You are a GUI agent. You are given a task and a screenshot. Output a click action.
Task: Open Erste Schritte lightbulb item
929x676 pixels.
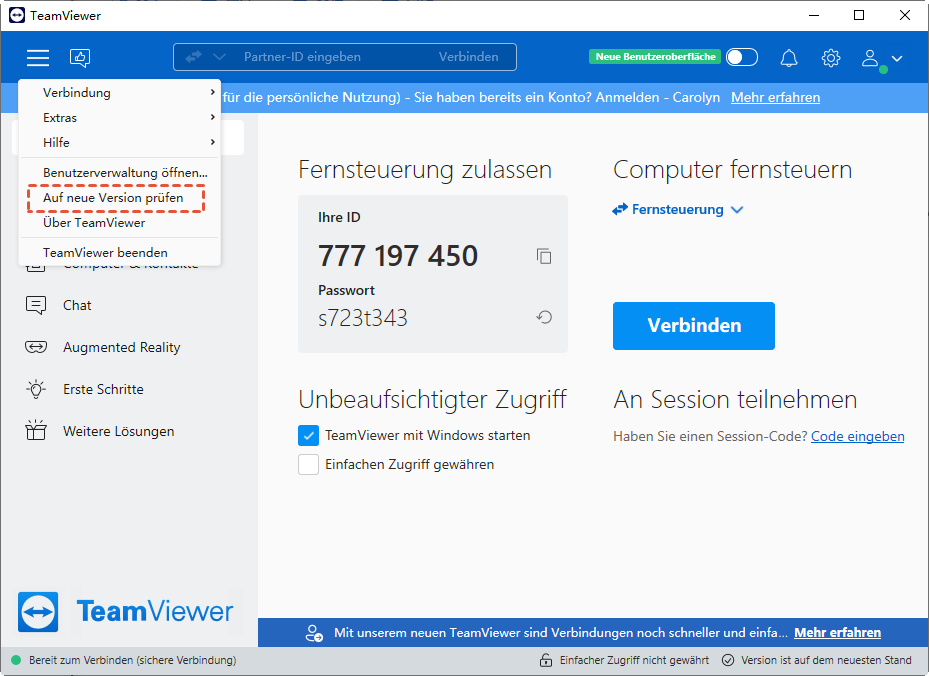[x=103, y=389]
